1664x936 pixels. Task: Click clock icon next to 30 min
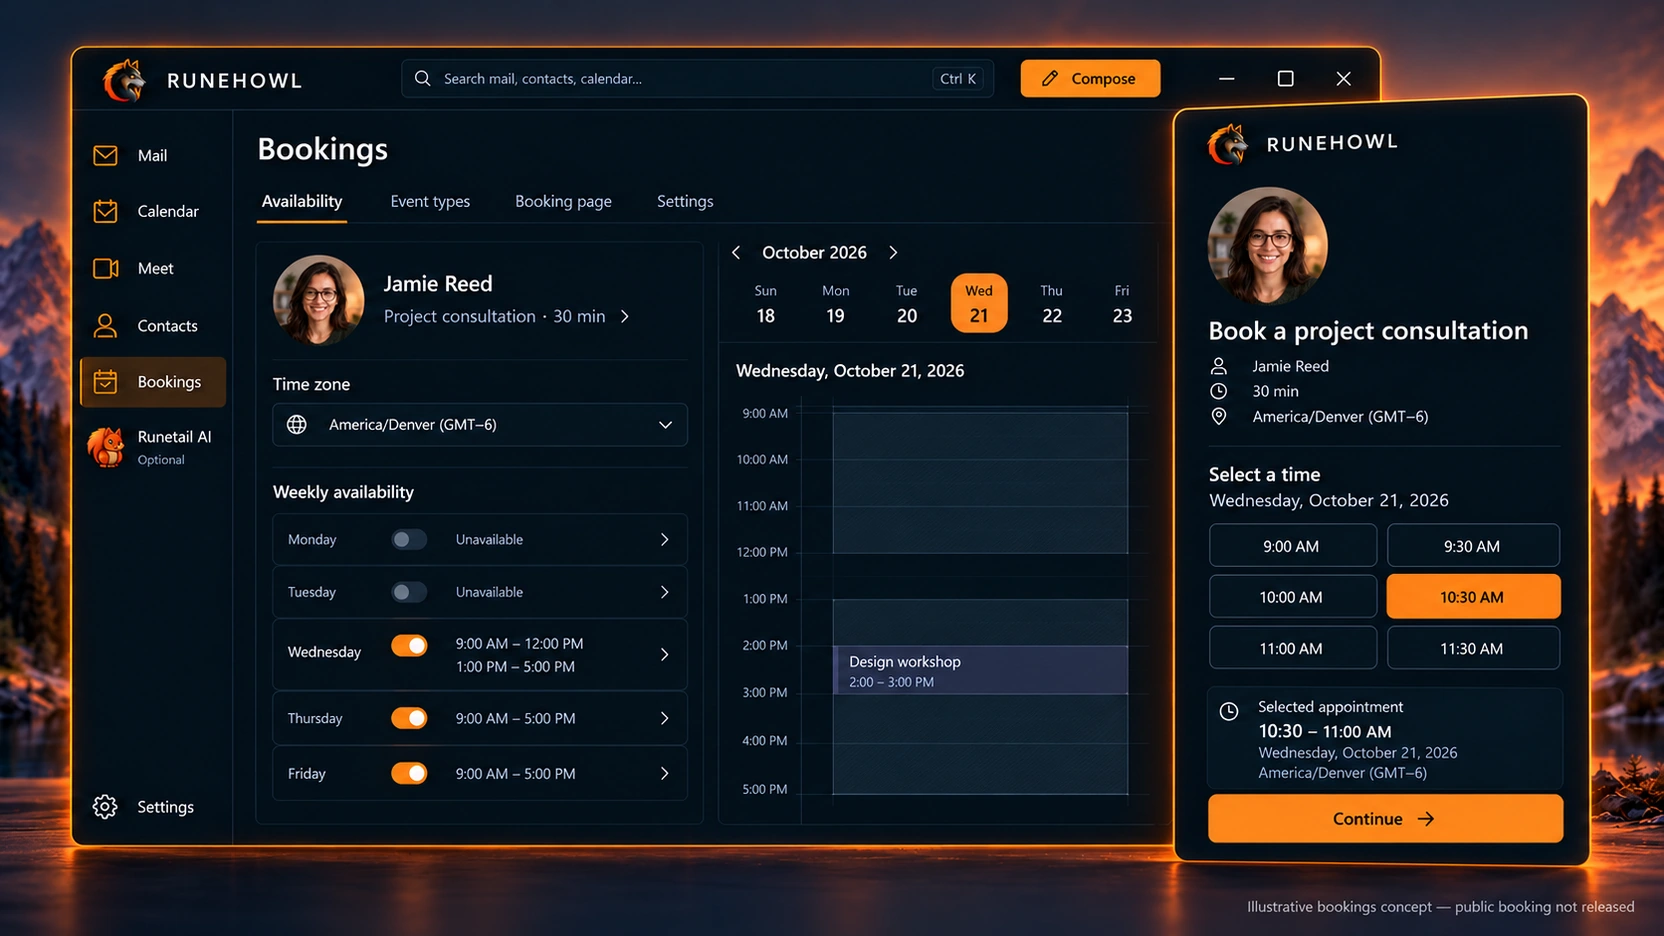click(1218, 391)
